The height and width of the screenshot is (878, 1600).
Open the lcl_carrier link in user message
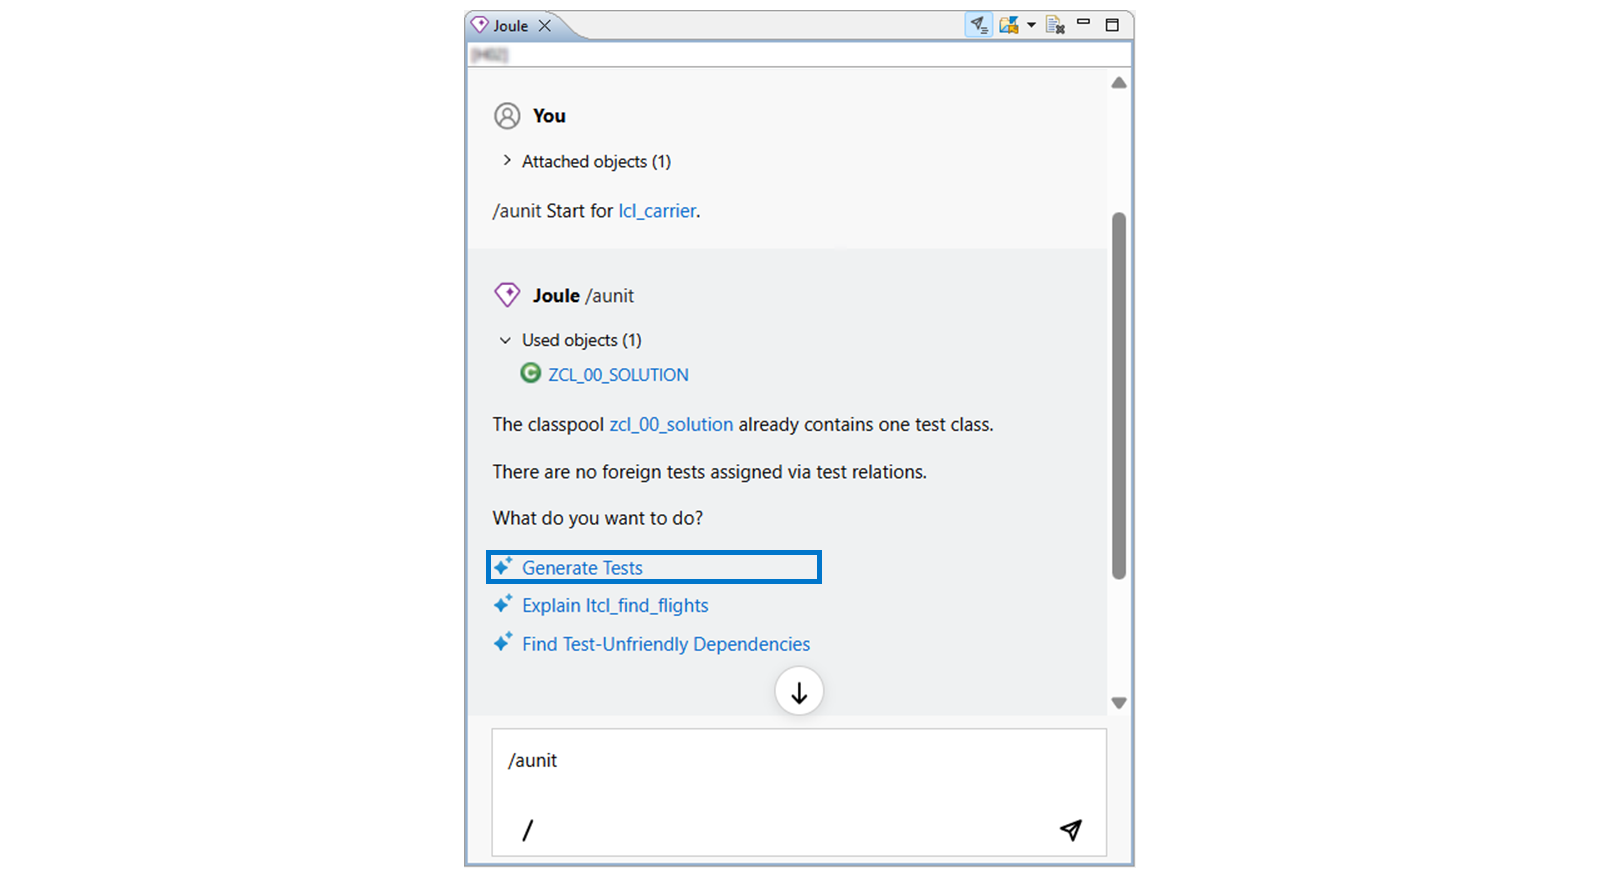(x=657, y=211)
